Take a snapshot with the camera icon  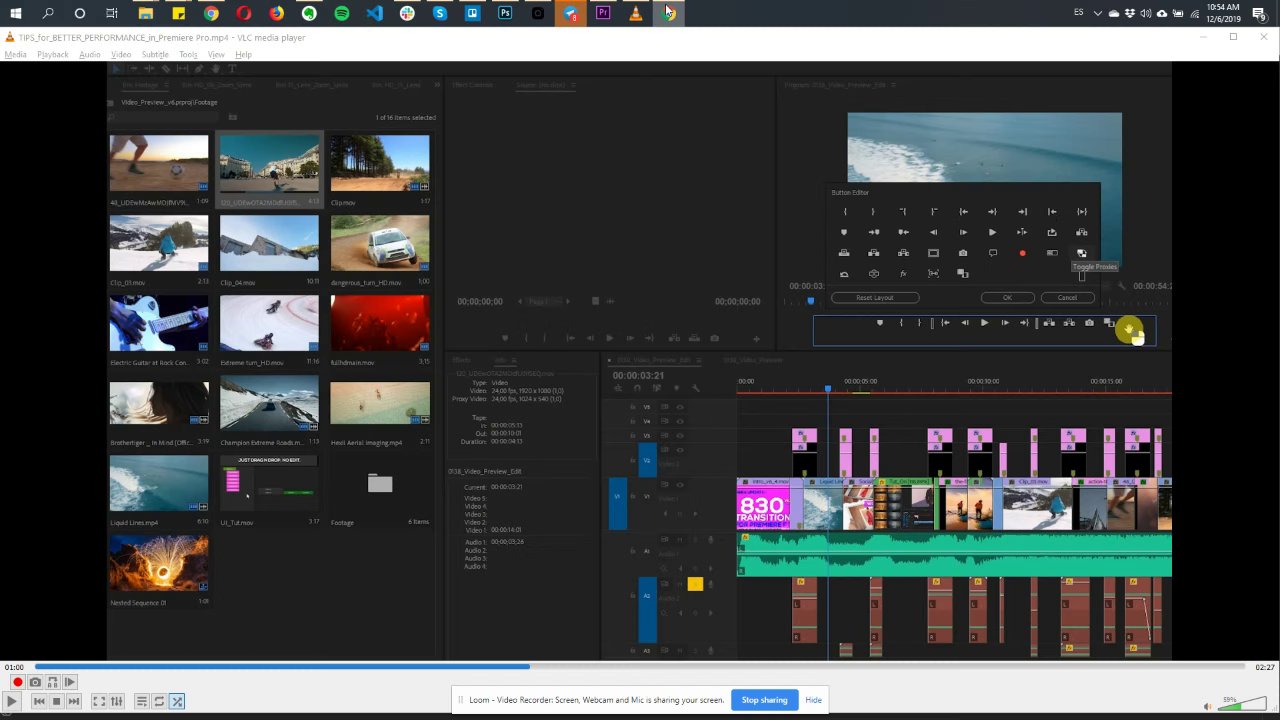[x=35, y=682]
